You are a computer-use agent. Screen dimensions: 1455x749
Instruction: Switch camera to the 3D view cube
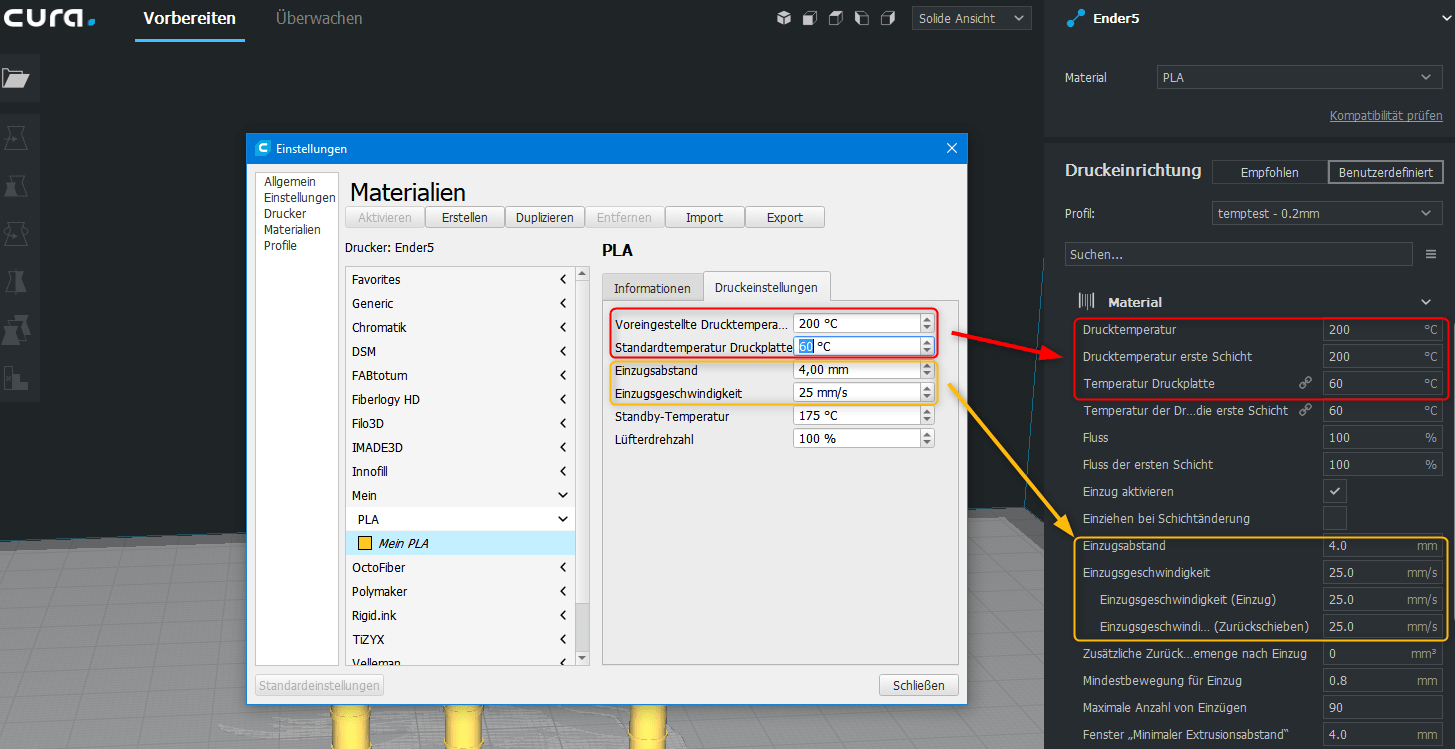(785, 18)
